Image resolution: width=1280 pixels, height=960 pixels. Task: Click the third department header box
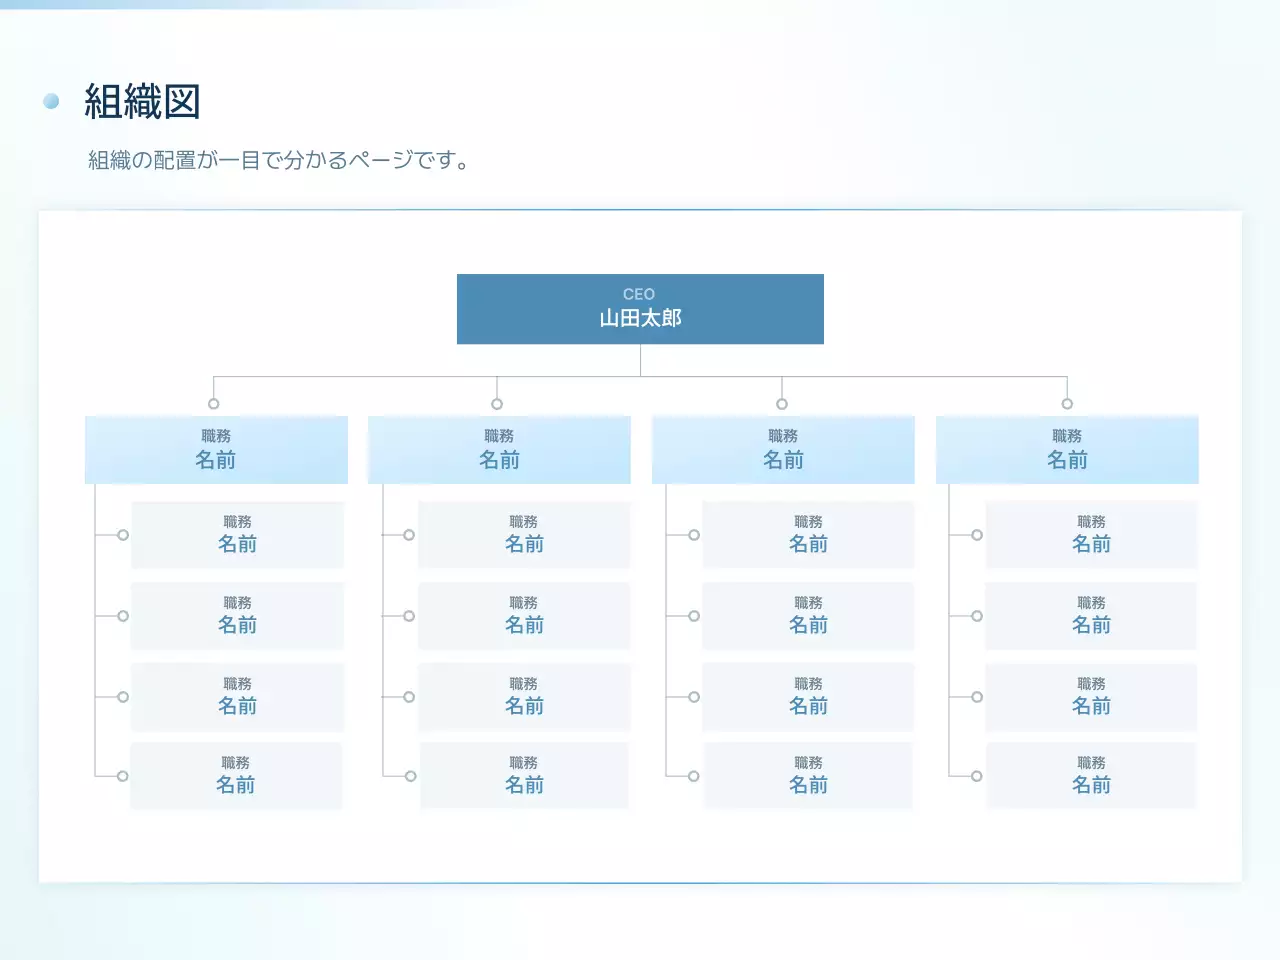point(783,450)
